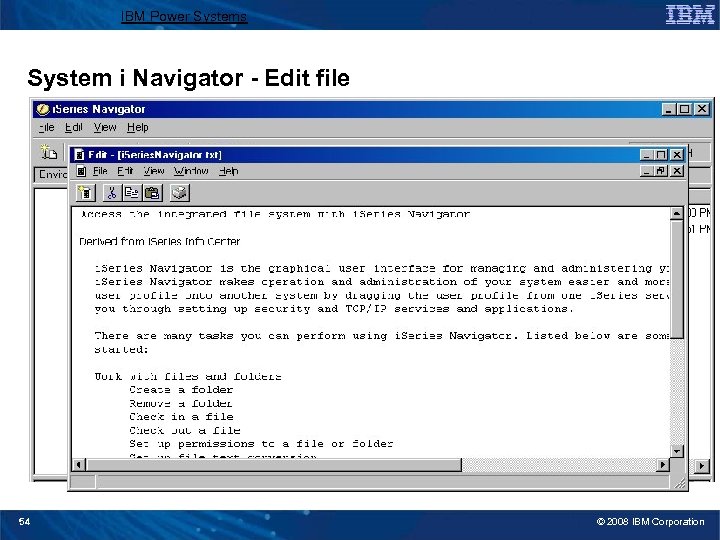720x540 pixels.
Task: Open the View menu in Edit window
Action: pos(154,171)
